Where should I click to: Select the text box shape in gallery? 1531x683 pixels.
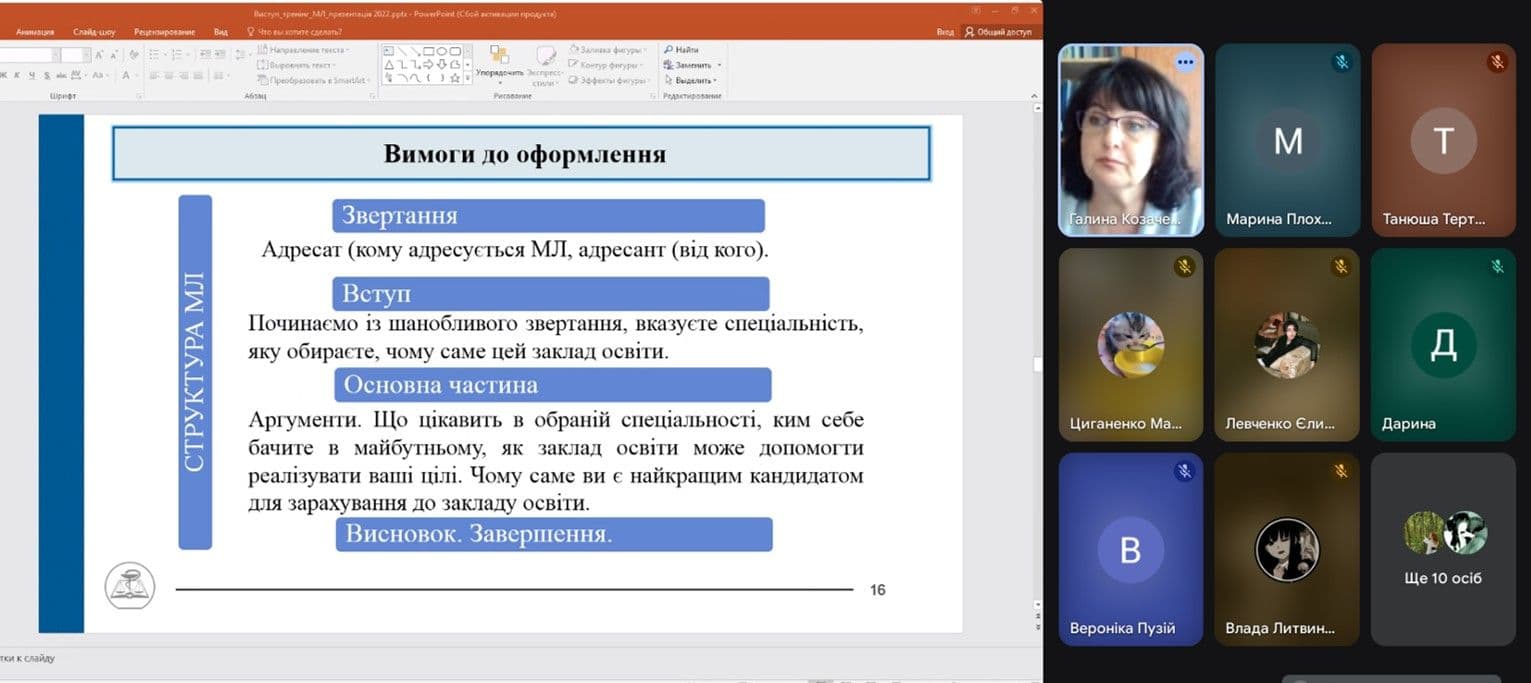[x=389, y=51]
